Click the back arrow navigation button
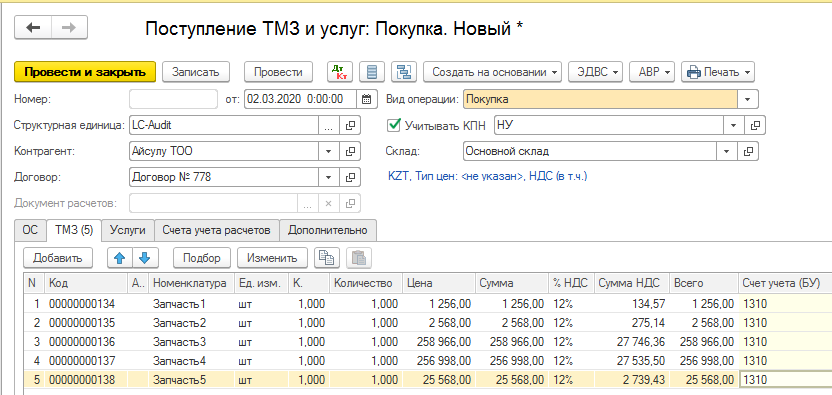The image size is (832, 395). coord(33,28)
